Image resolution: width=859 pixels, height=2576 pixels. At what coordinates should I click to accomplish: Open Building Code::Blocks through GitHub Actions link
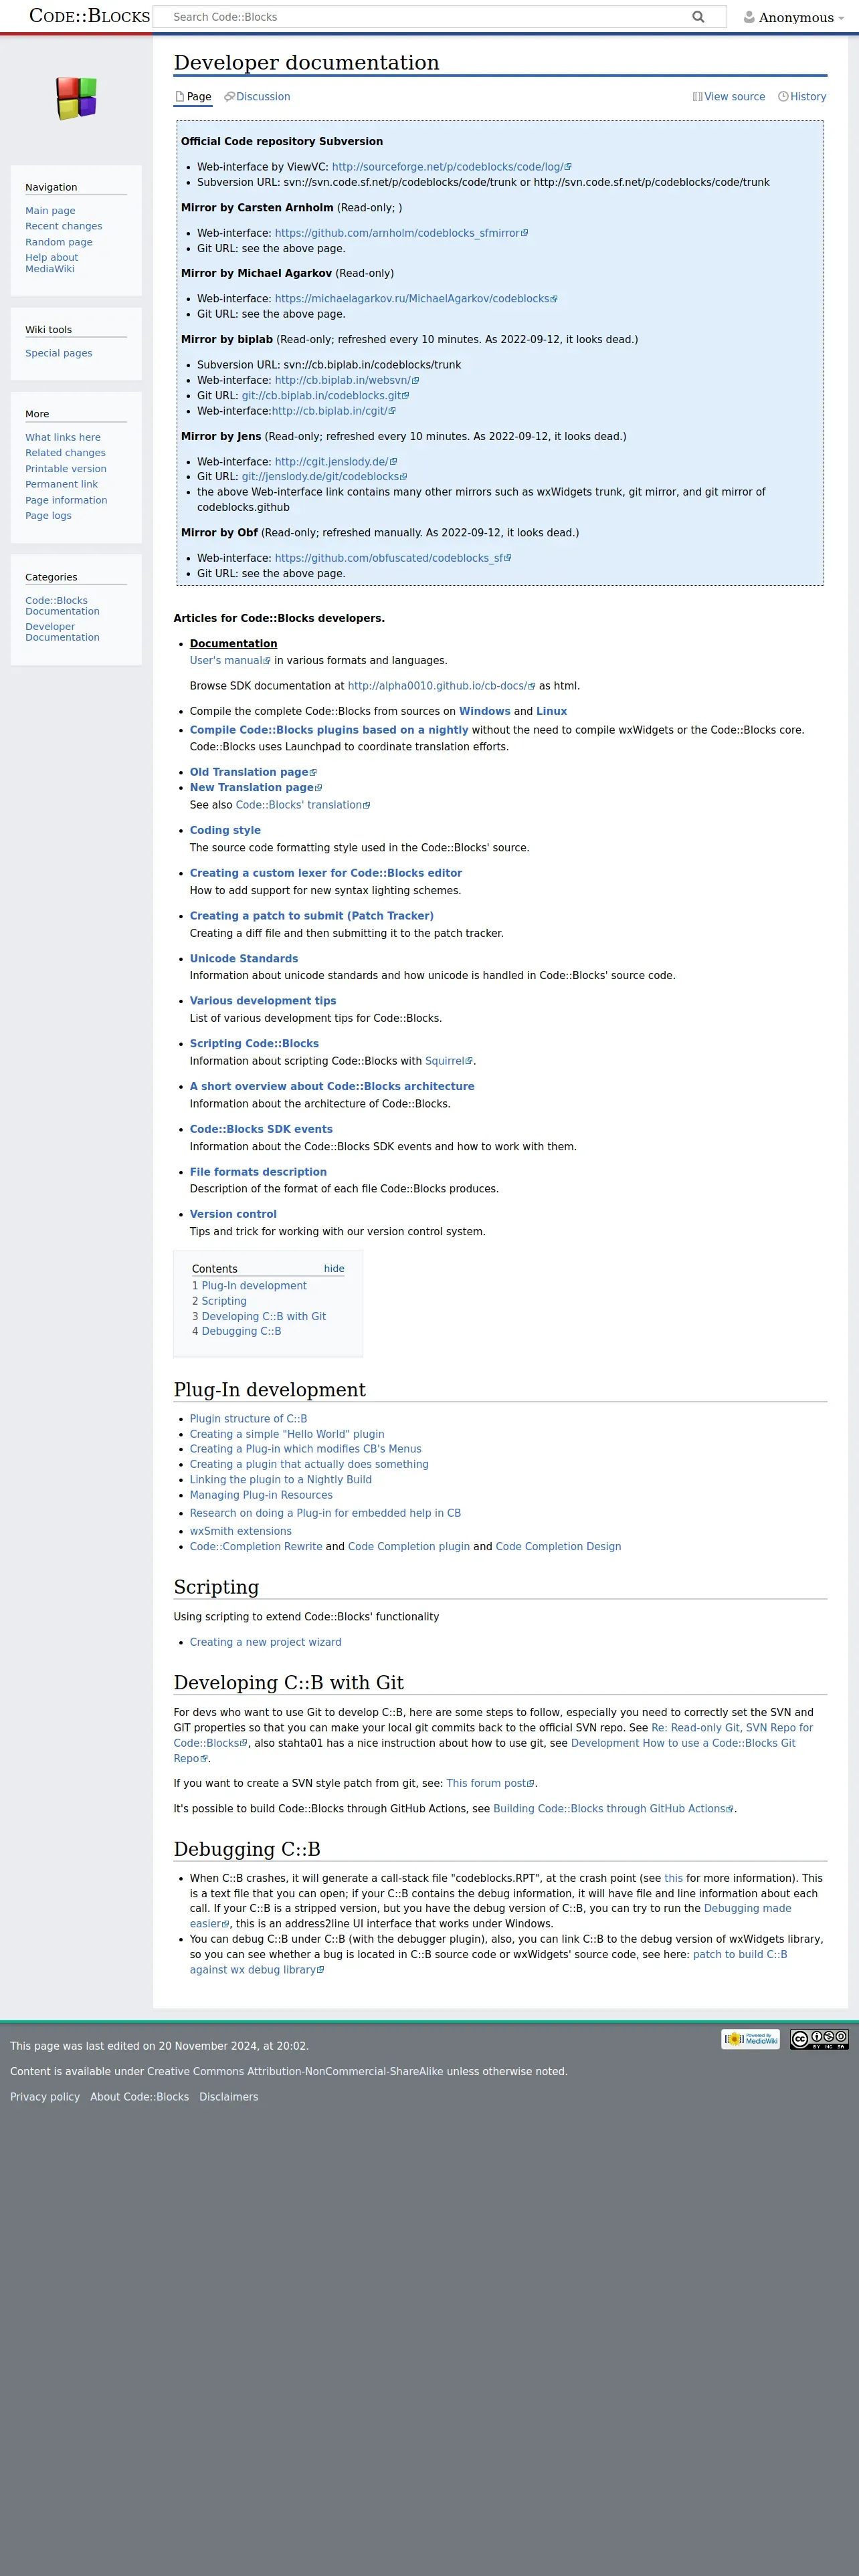point(613,1809)
